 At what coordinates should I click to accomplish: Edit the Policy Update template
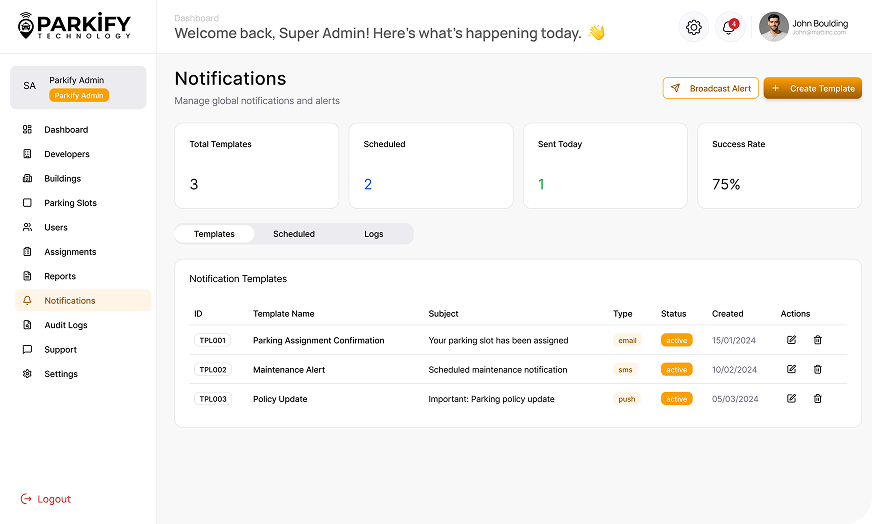(x=791, y=398)
